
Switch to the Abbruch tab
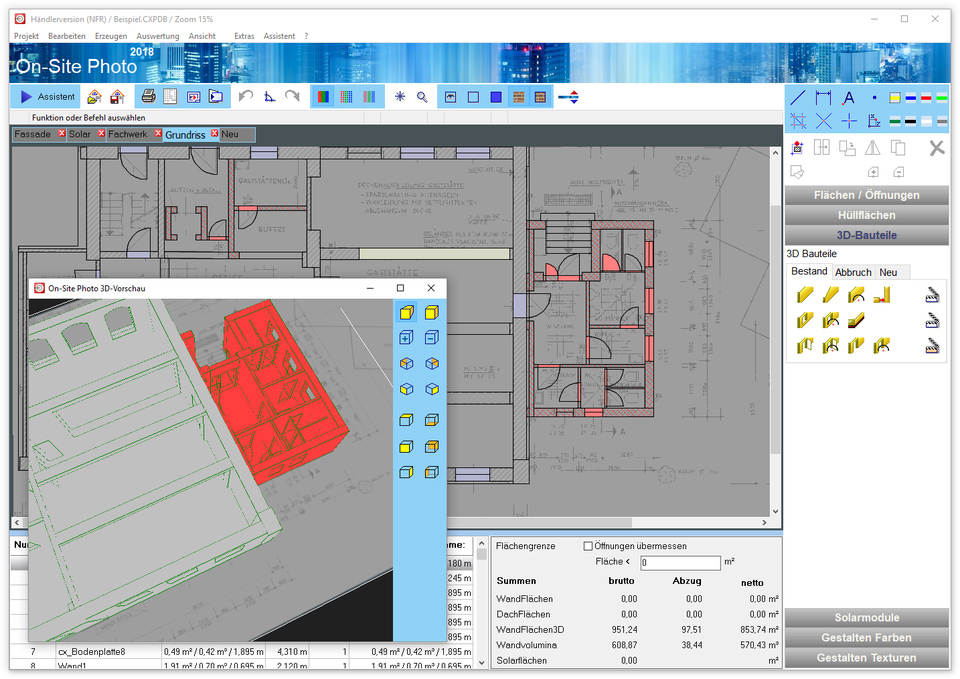coord(853,272)
